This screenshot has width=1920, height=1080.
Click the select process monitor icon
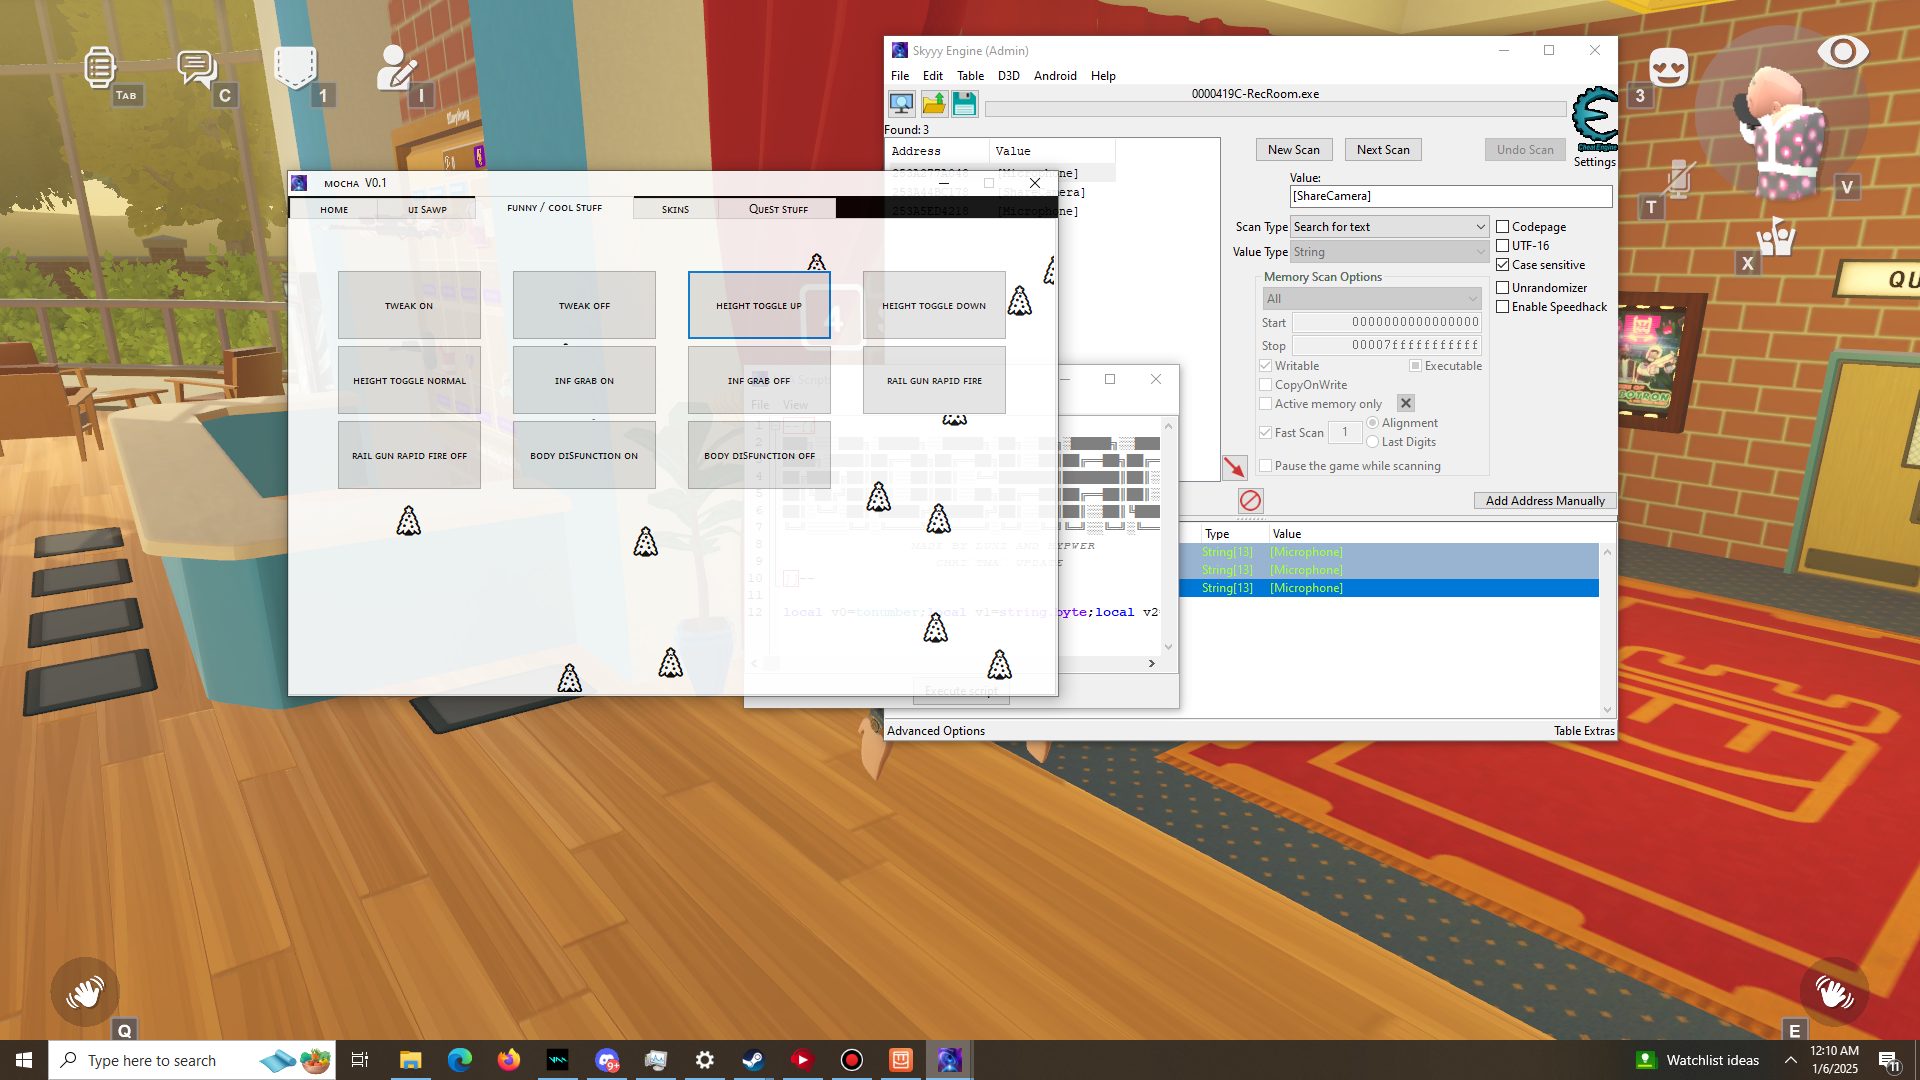901,104
